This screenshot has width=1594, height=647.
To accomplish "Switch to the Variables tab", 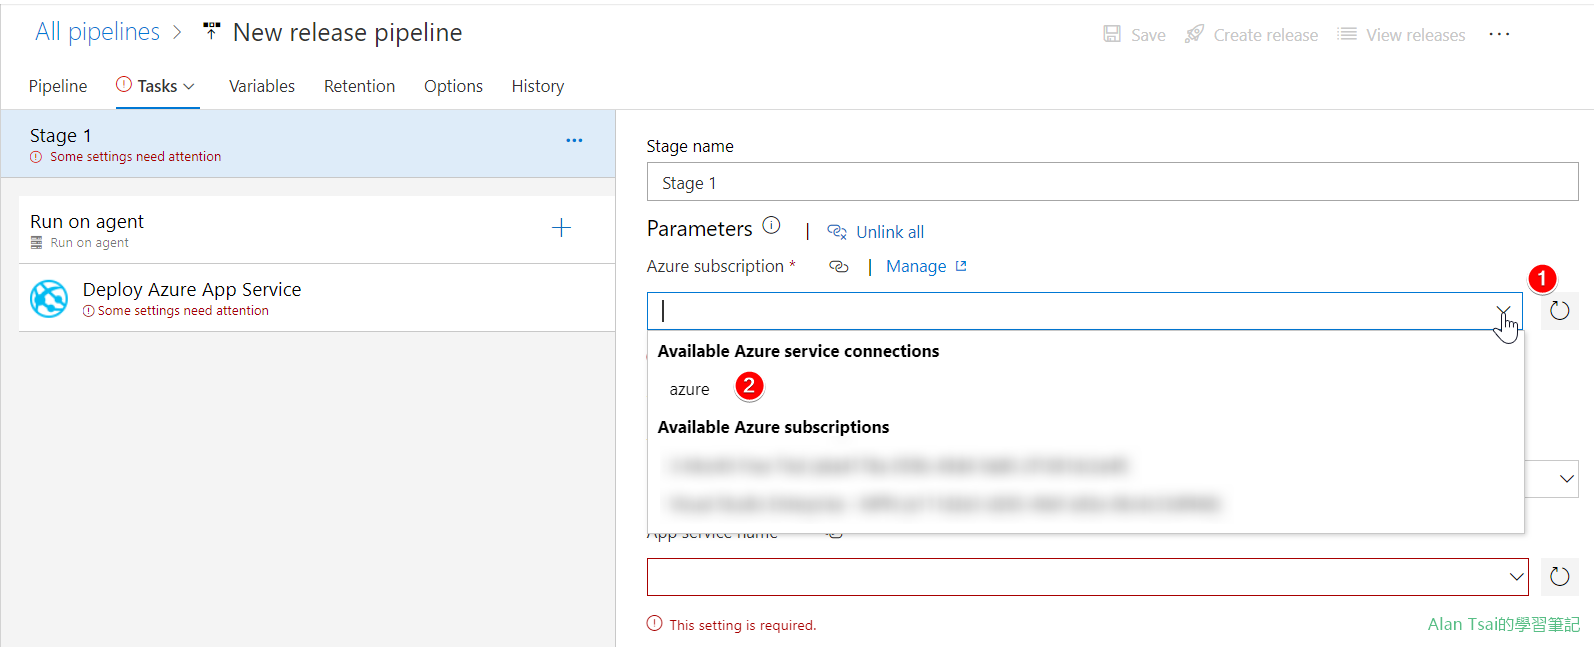I will click(262, 87).
